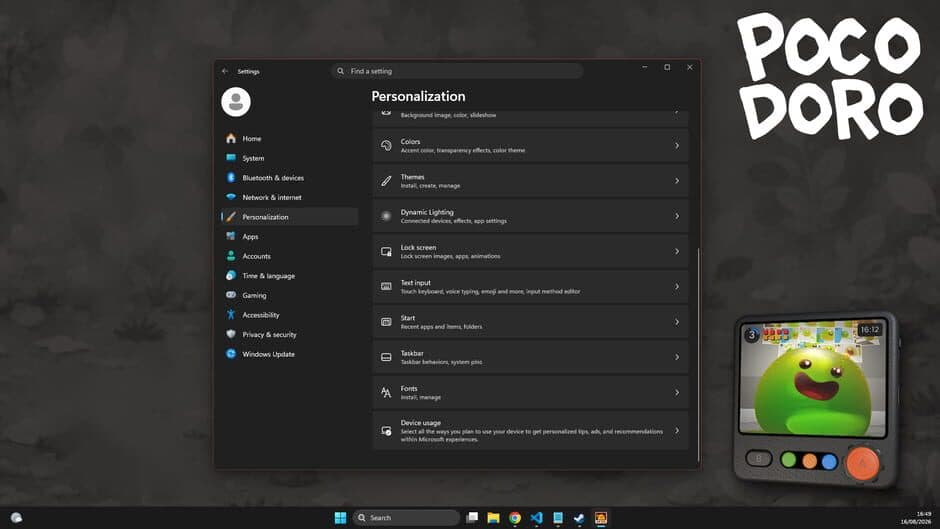Click the 16:12 timer on Pocodoro screen
940x529 pixels.
869,330
